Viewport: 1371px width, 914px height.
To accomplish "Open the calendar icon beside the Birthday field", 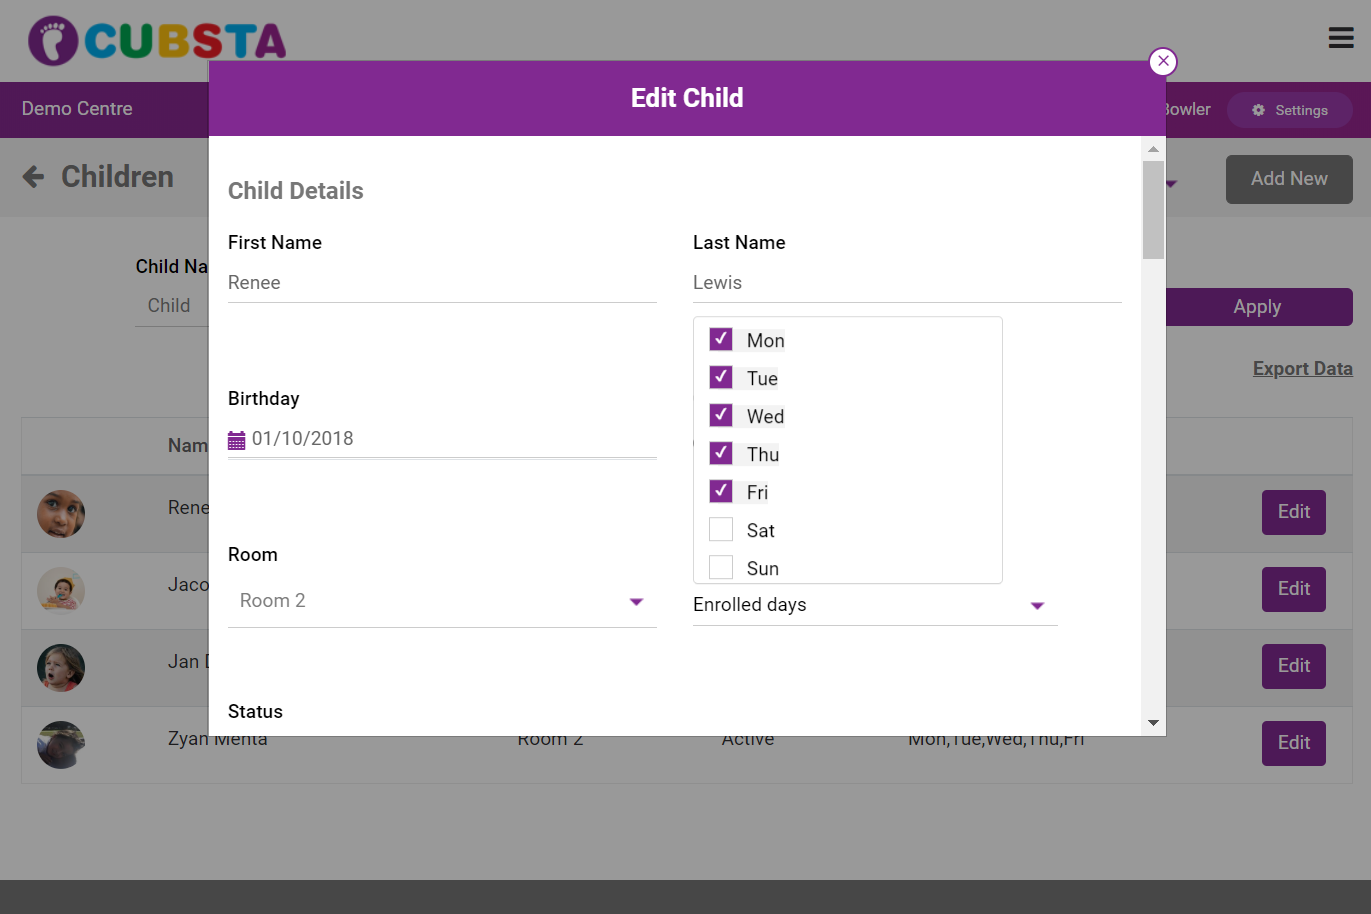I will click(237, 439).
